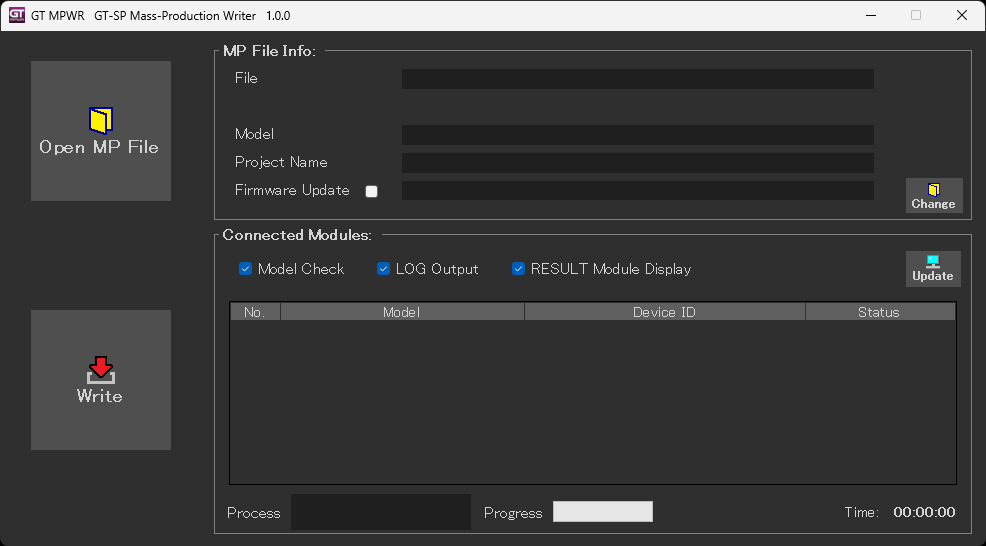Sort by Model column header
Image resolution: width=986 pixels, height=546 pixels.
click(402, 312)
